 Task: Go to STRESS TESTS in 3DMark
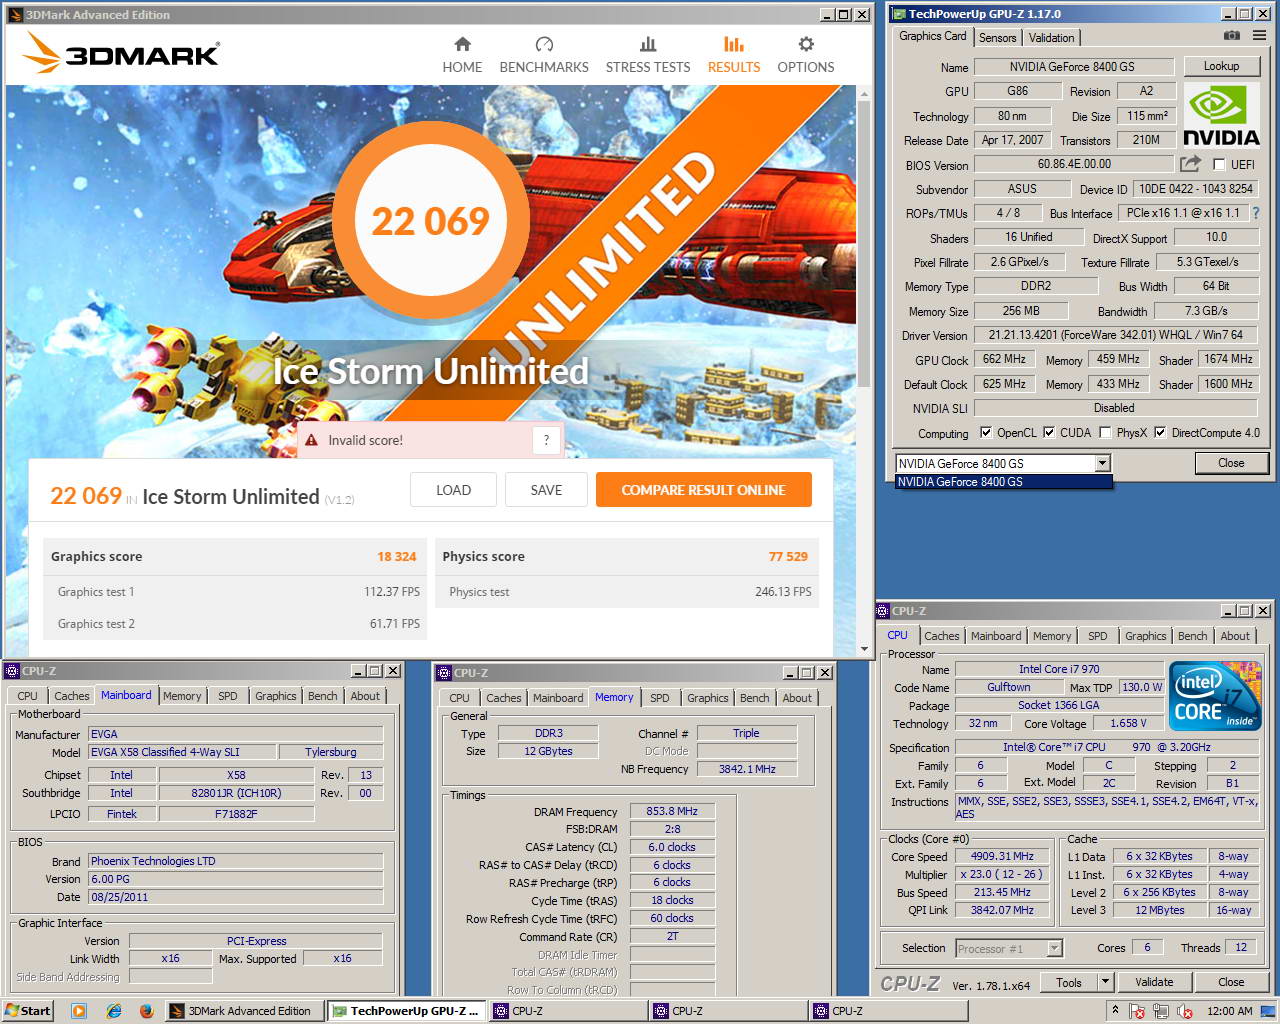pos(648,55)
